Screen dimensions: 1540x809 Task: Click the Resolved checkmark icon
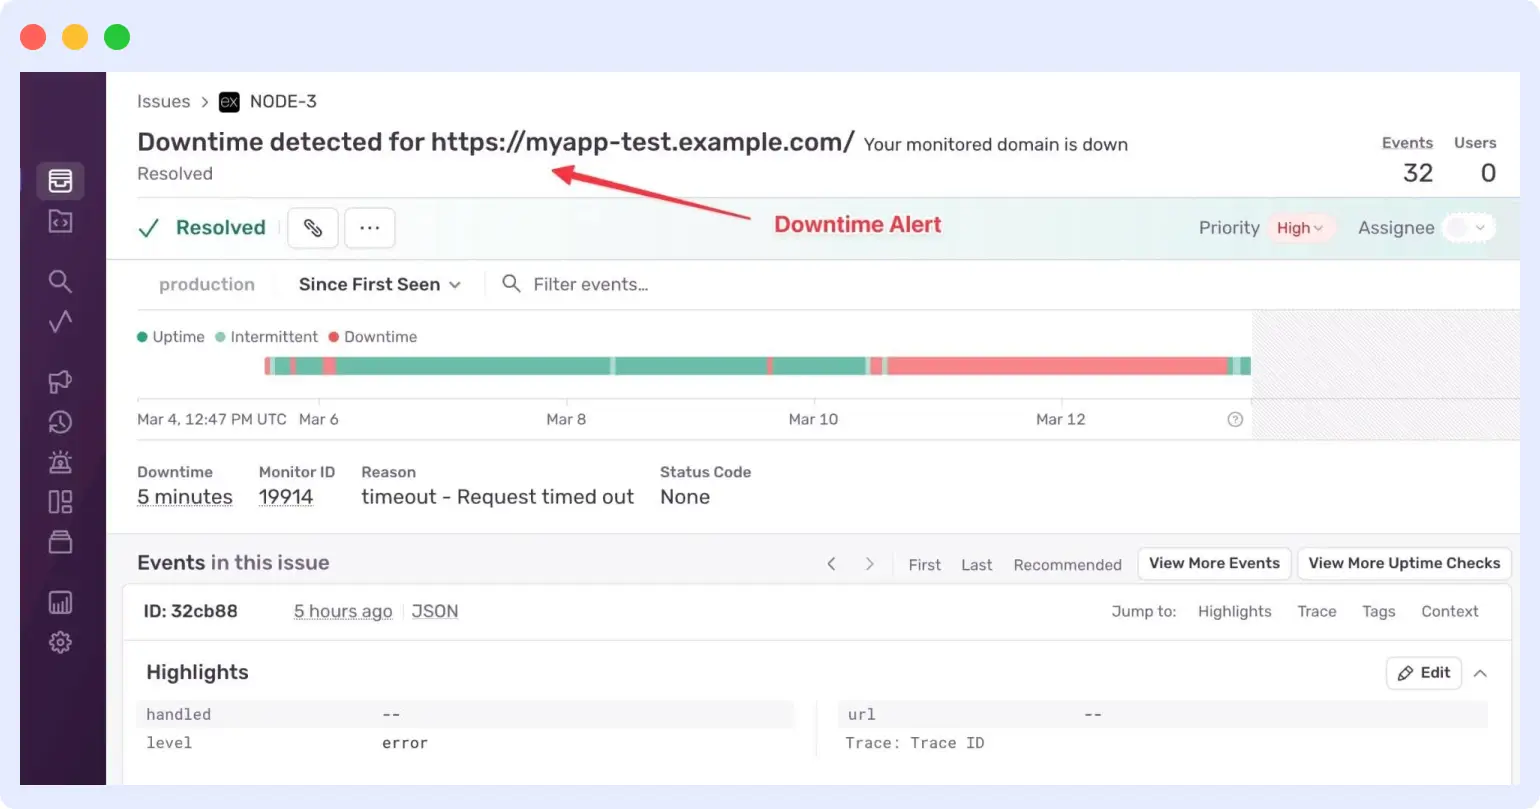pos(148,228)
